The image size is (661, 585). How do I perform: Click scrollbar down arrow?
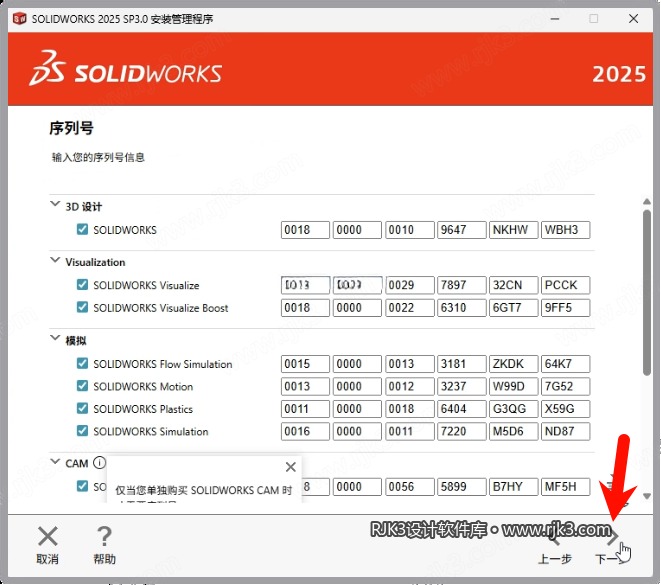[647, 496]
